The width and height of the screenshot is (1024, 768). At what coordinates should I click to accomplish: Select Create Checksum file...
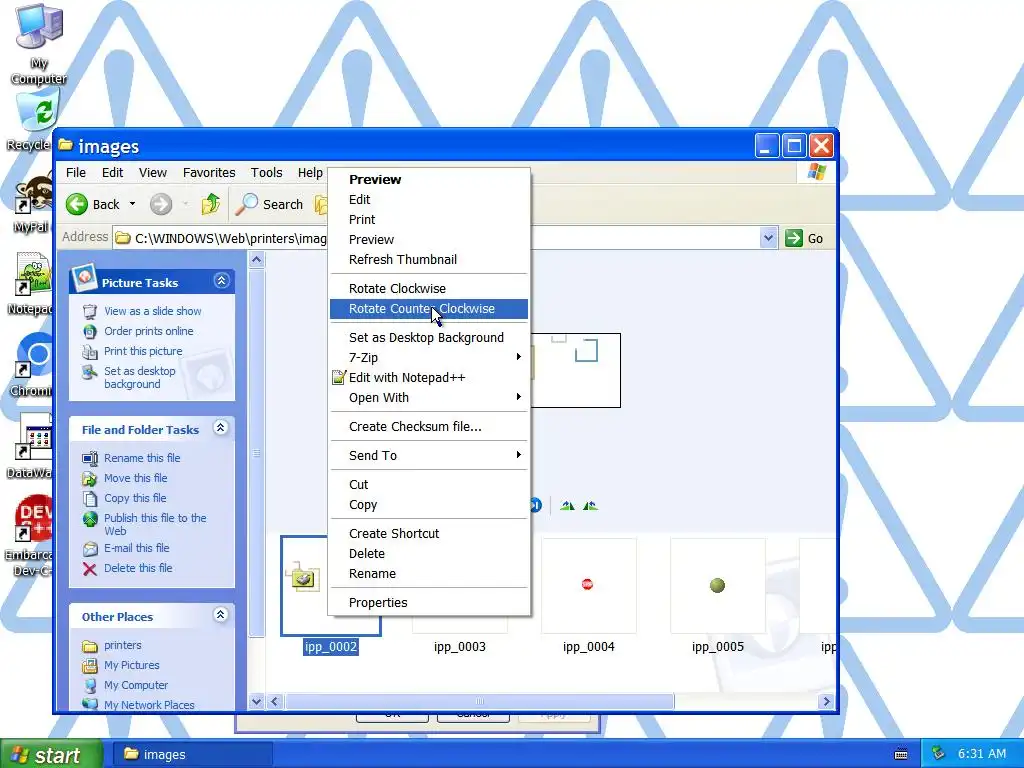click(429, 426)
